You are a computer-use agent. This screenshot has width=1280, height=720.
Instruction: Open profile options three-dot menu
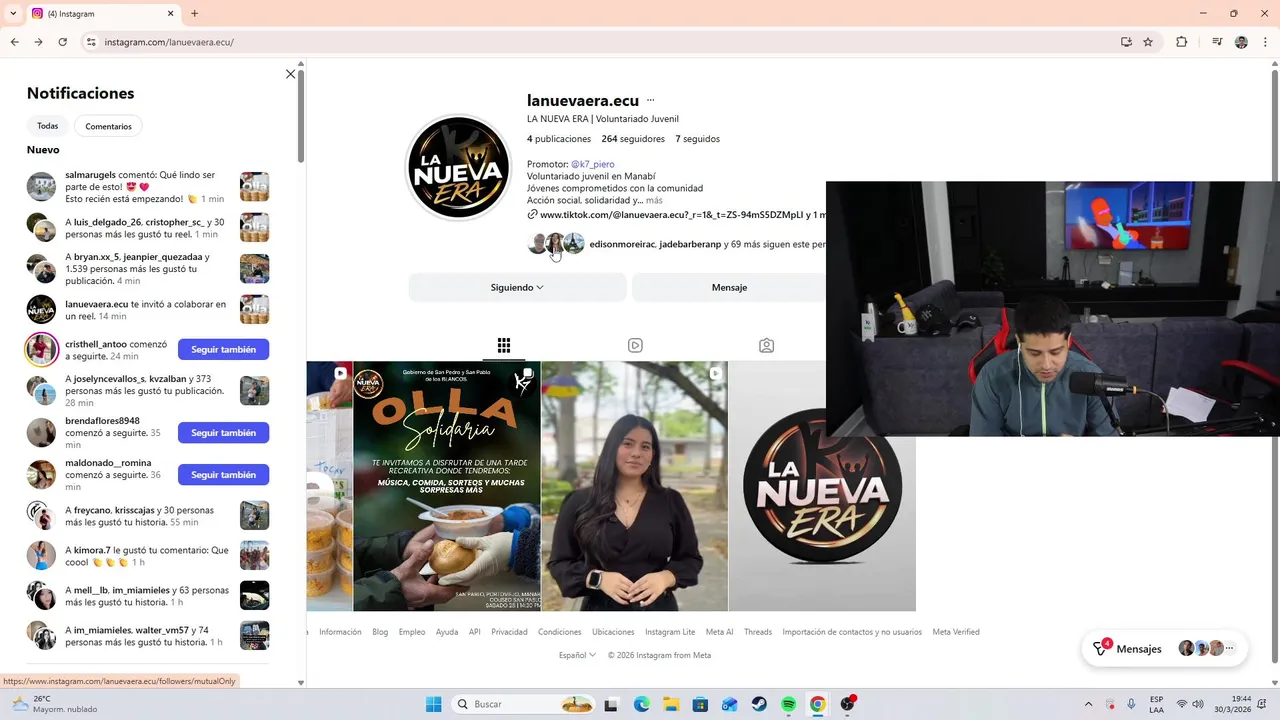(x=650, y=100)
